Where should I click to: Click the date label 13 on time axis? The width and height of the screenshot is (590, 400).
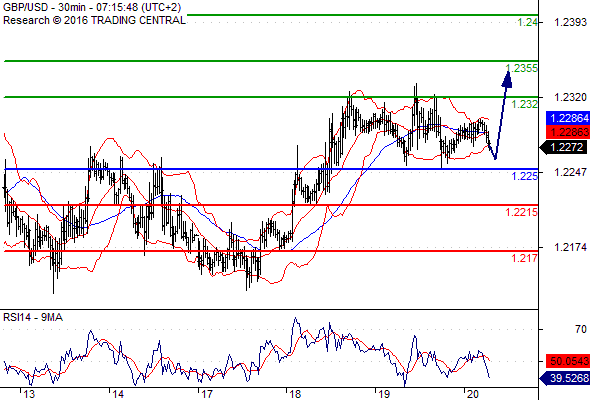(x=29, y=394)
